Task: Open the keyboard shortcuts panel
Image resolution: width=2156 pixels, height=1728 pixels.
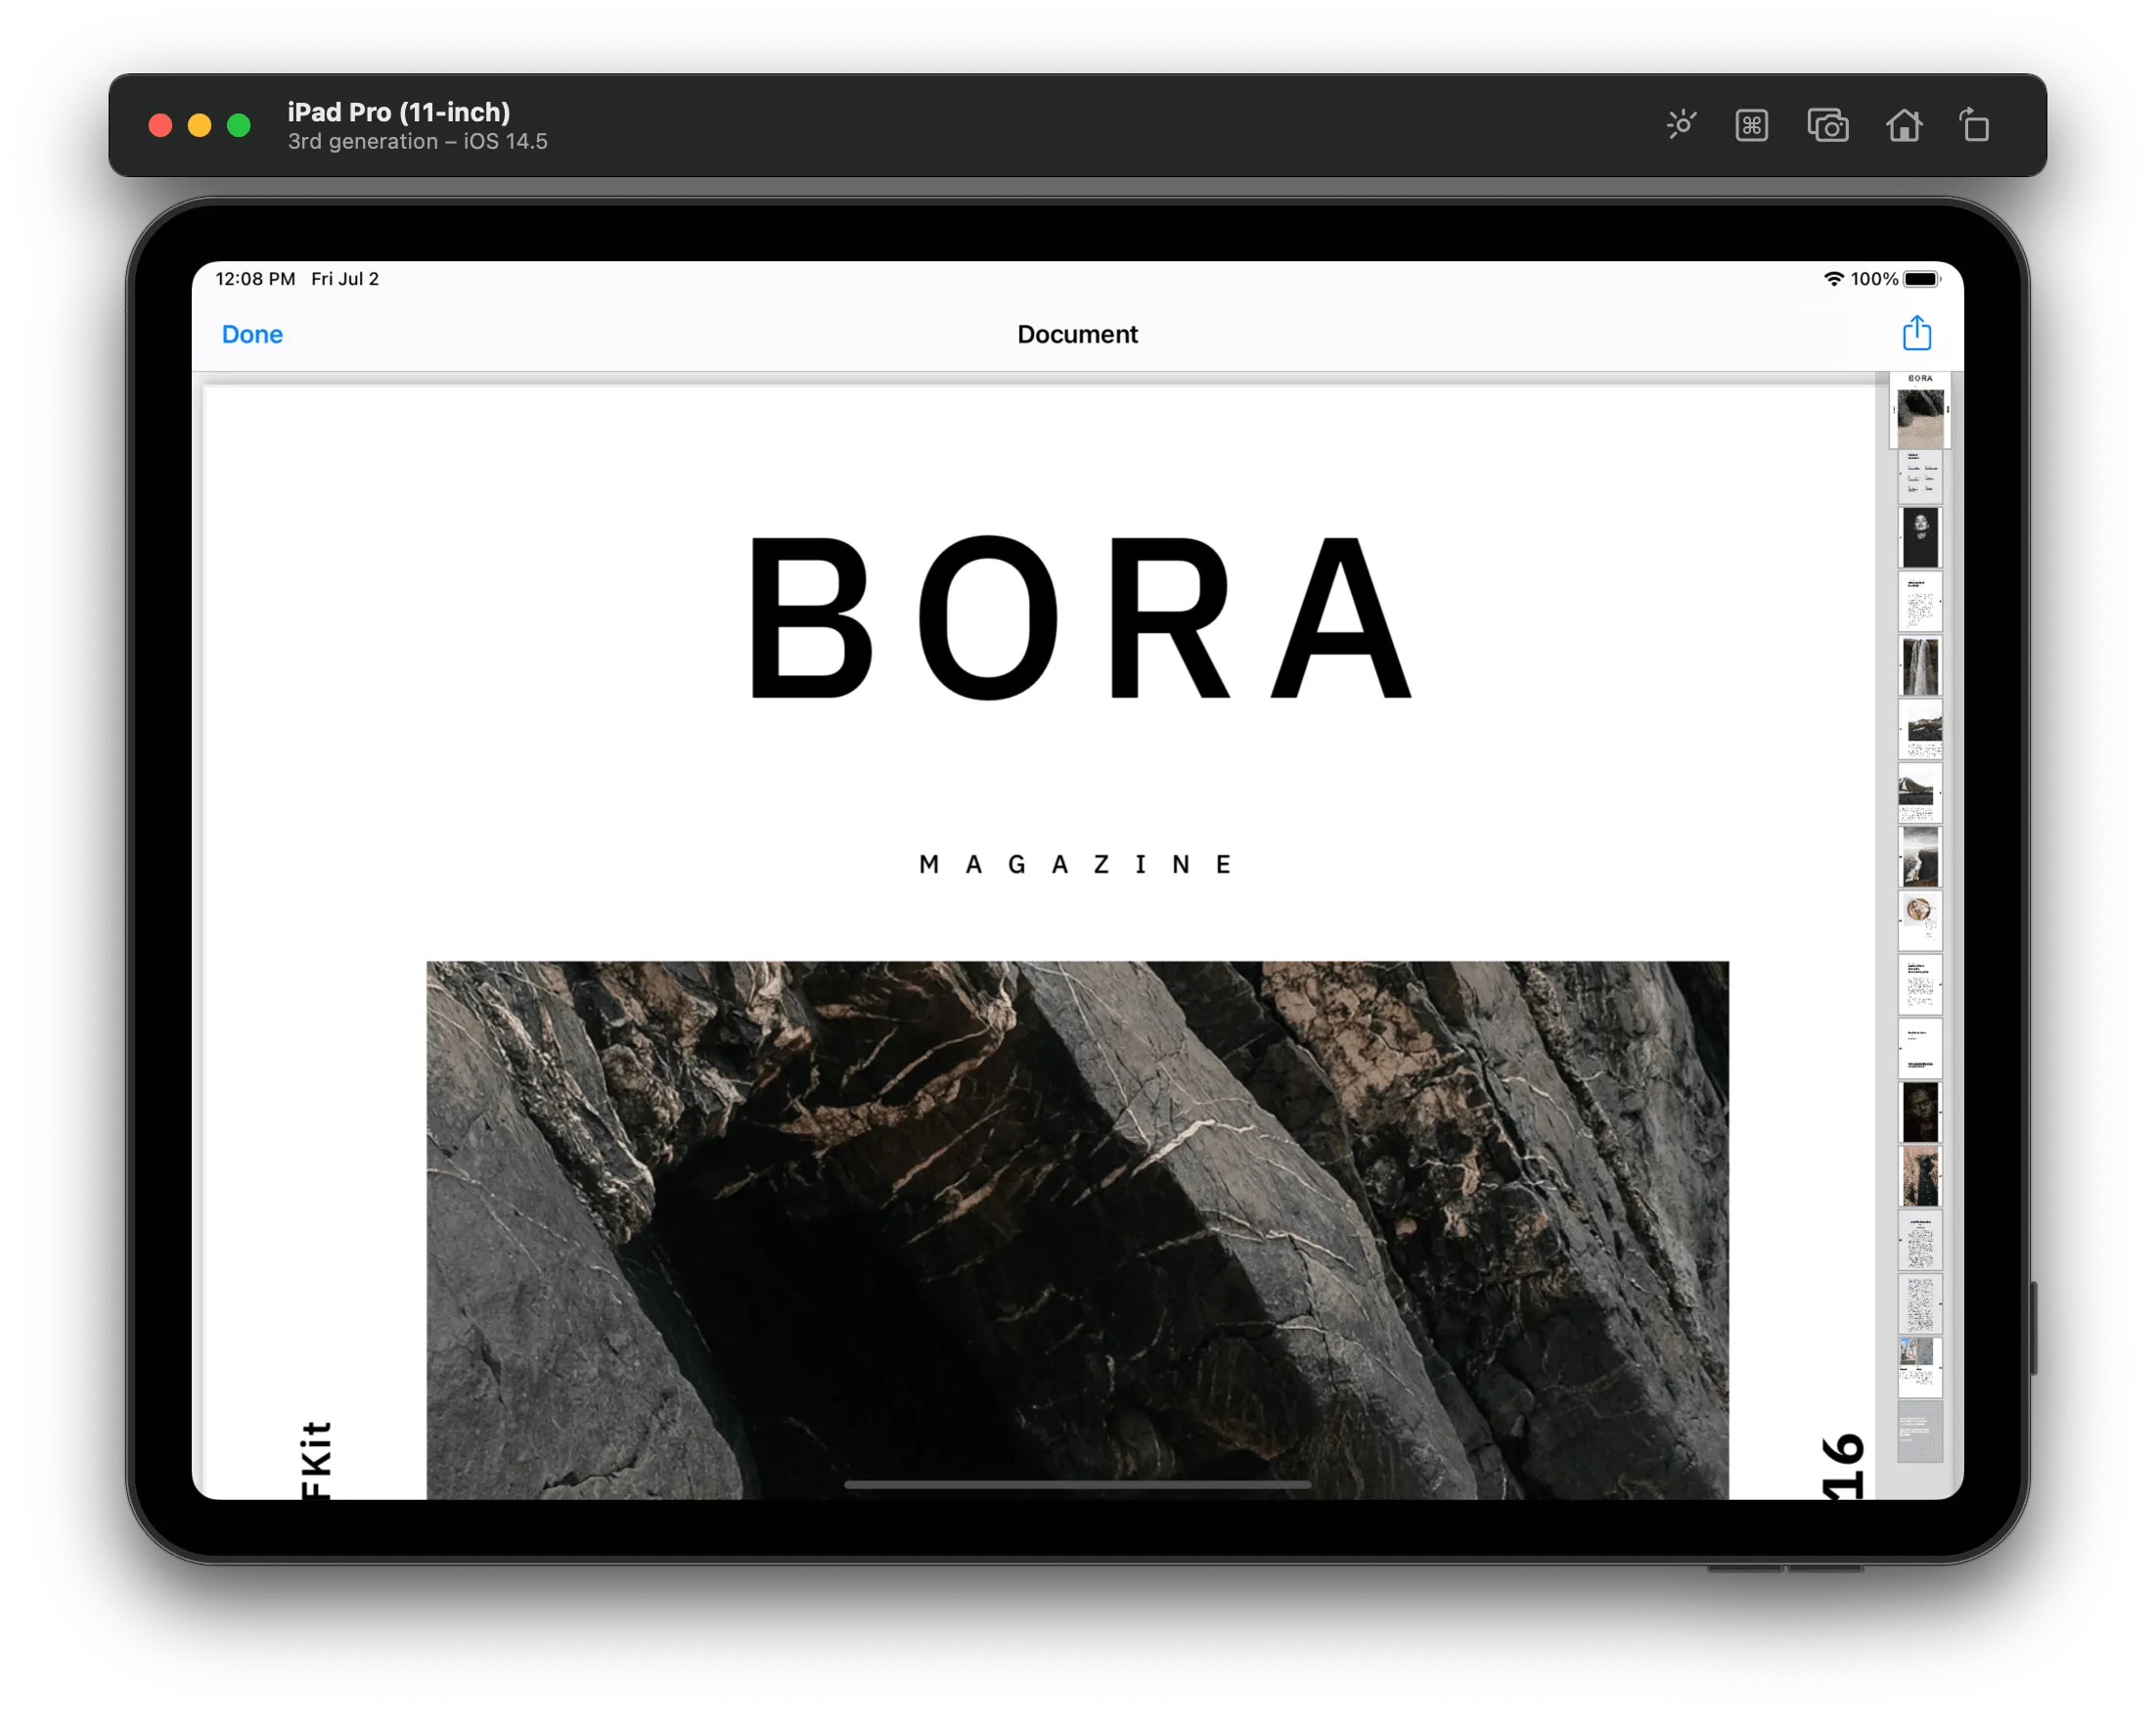Action: click(1752, 124)
